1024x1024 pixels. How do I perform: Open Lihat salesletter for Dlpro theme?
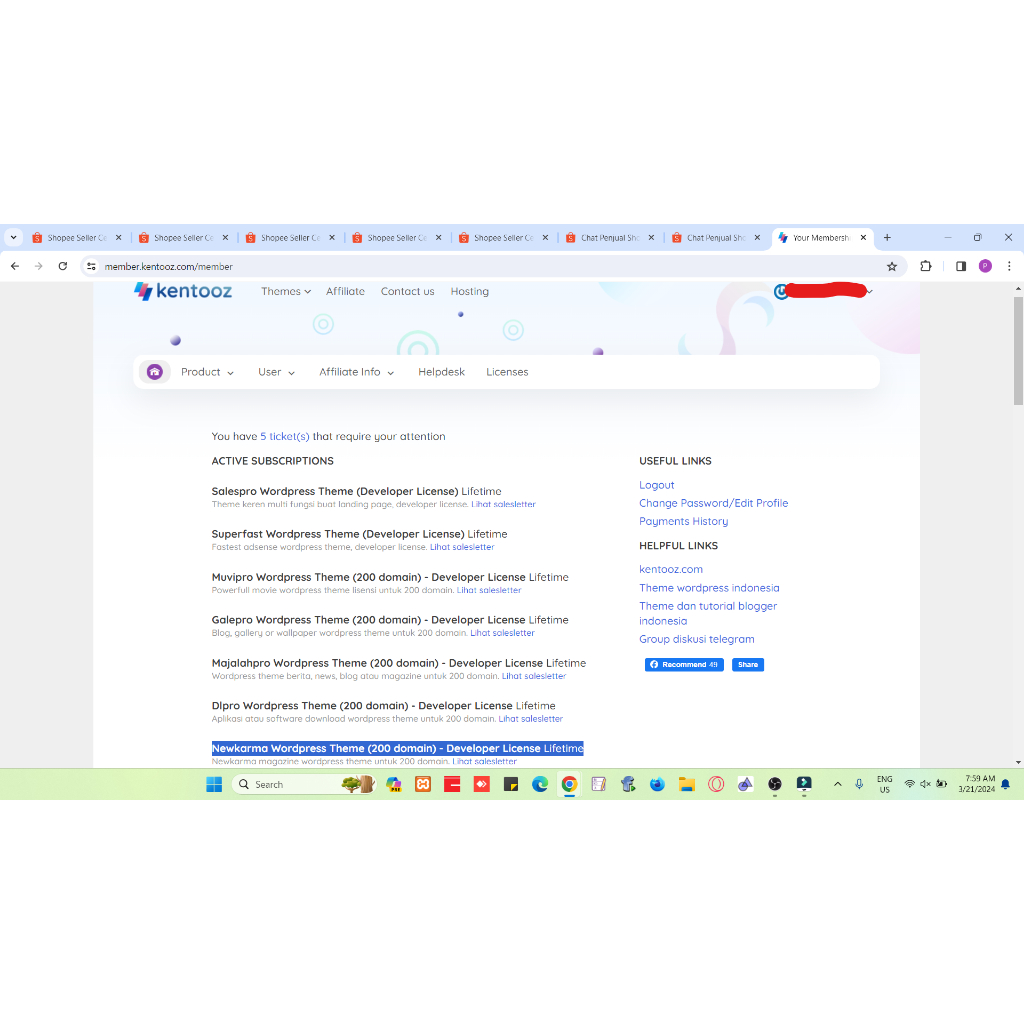(x=530, y=719)
